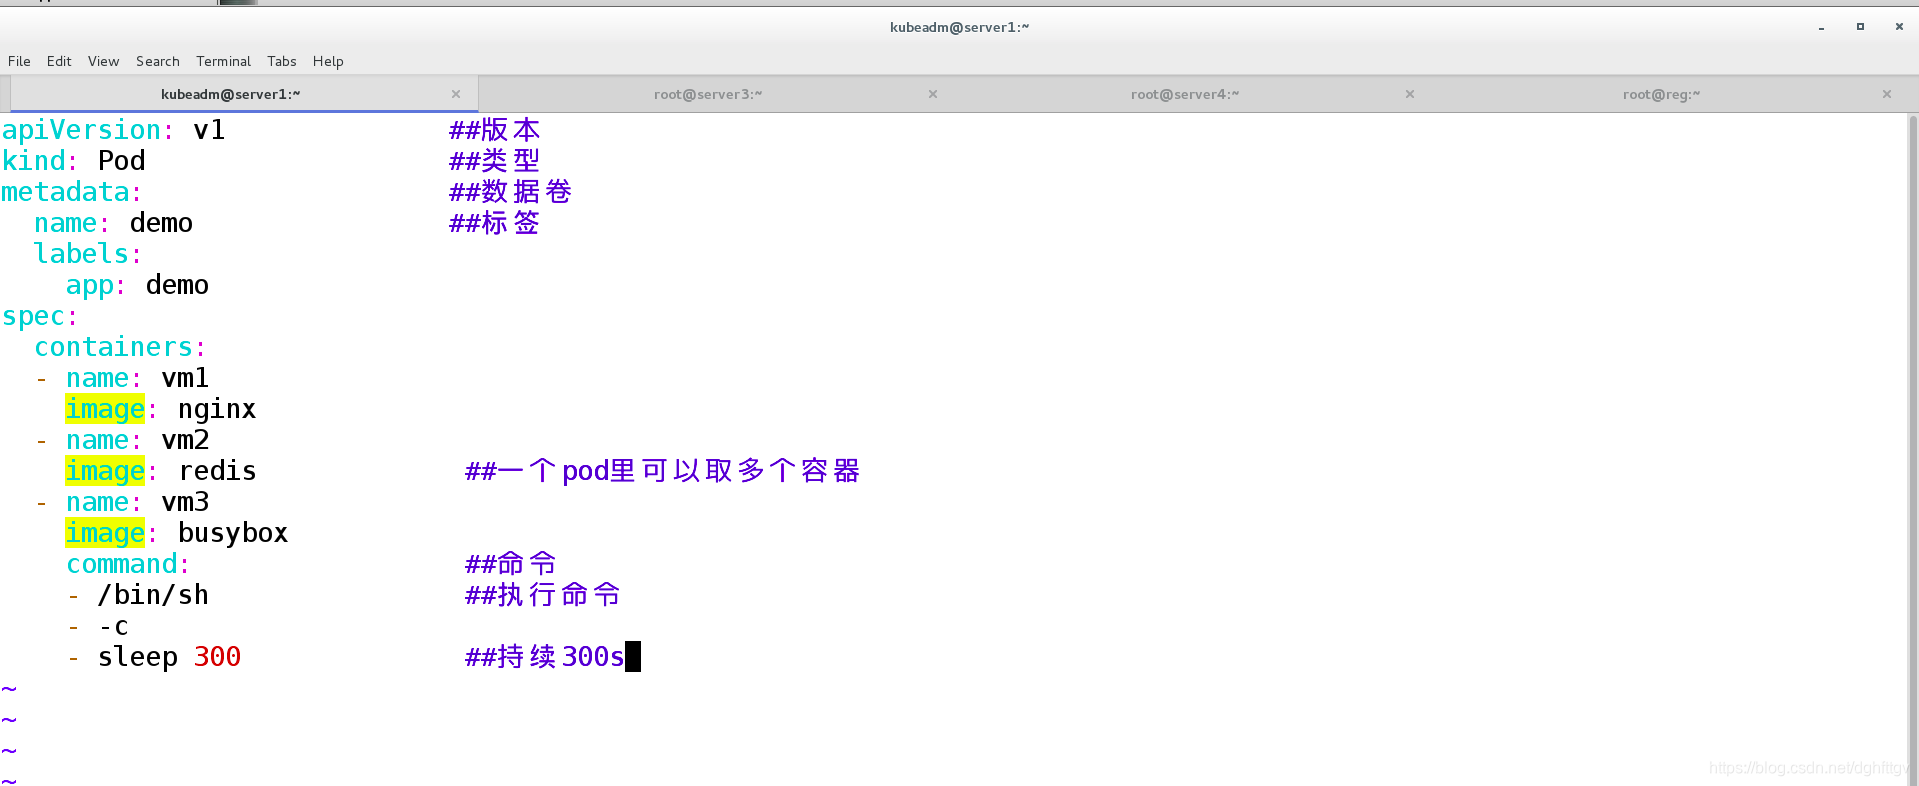Click the 'image: nginx' line
Screen dimensions: 1919x786
point(161,409)
